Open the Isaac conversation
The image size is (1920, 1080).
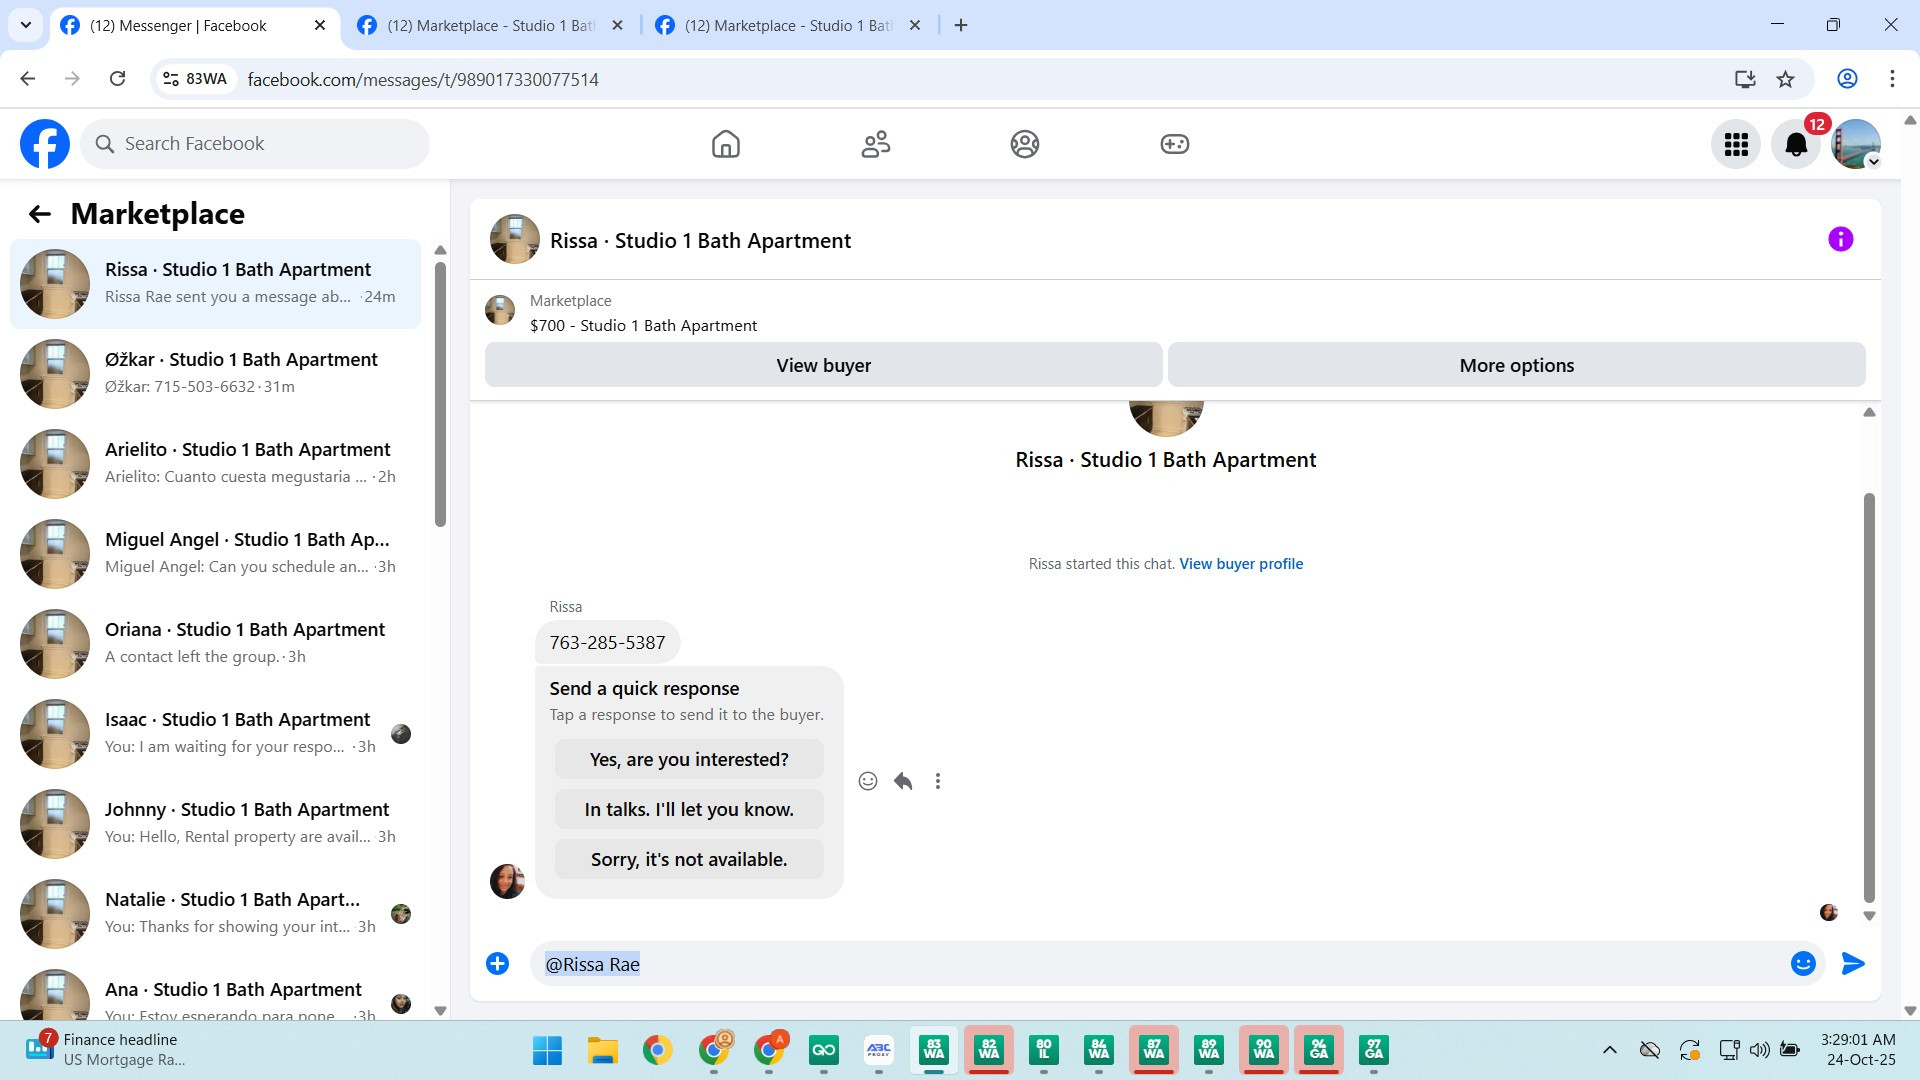click(x=215, y=733)
